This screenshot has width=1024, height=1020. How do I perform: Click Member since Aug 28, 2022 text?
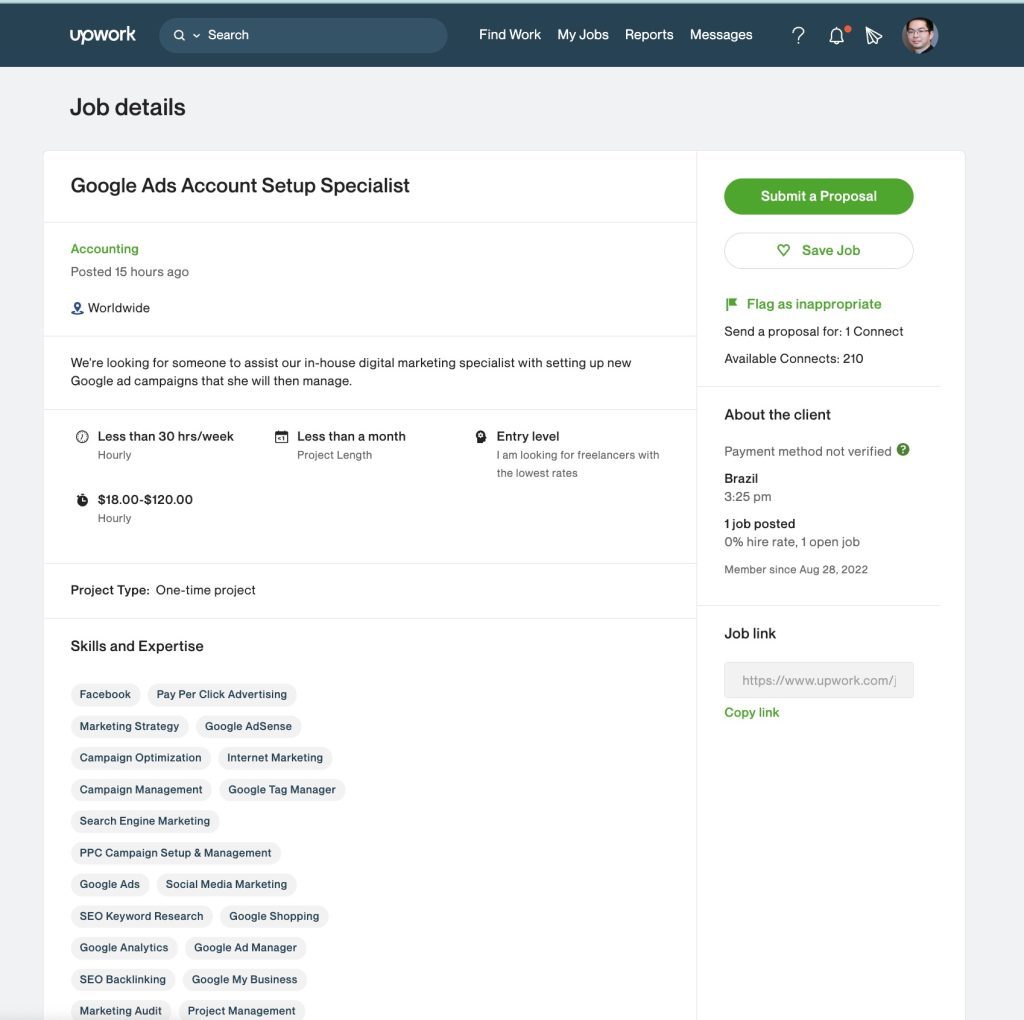[795, 569]
